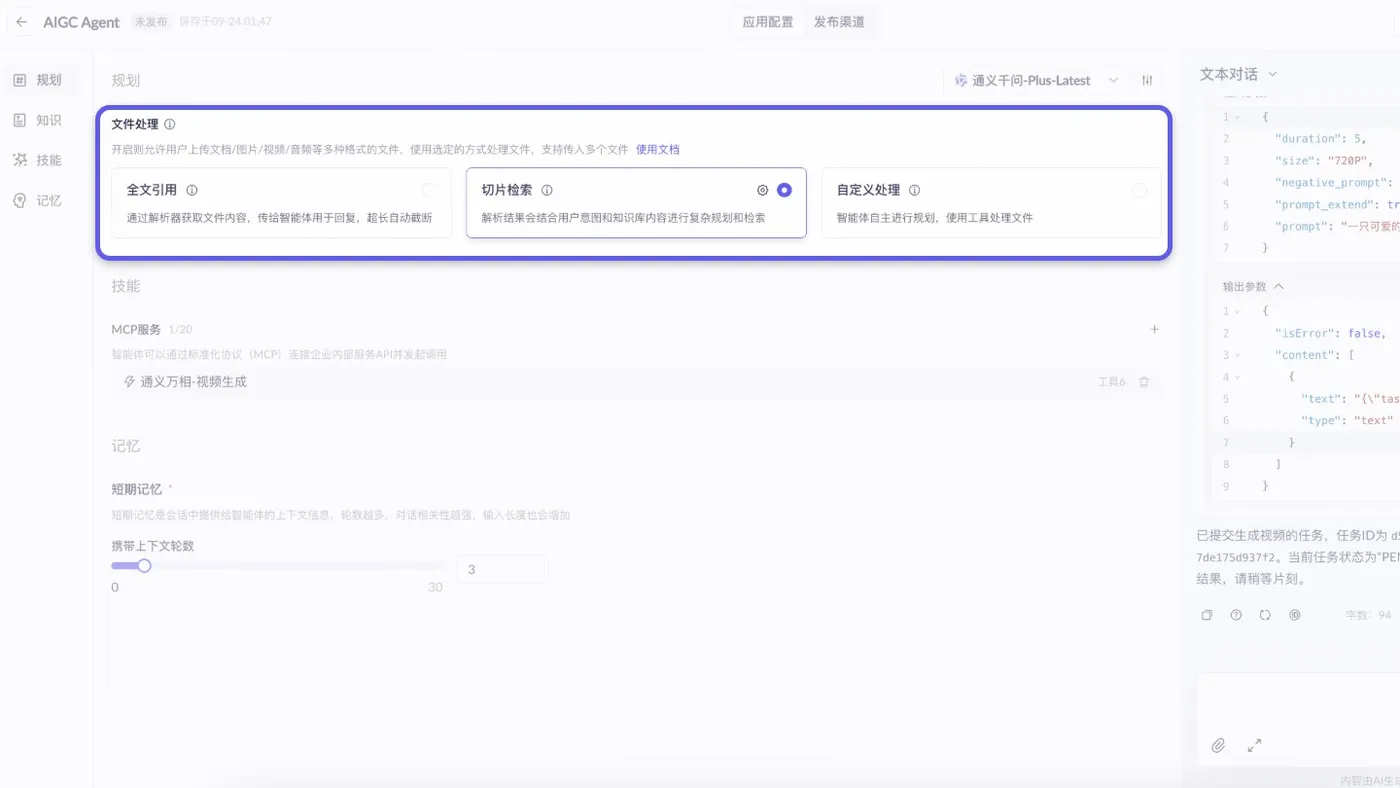Click the 短期记忆 label

[136, 489]
